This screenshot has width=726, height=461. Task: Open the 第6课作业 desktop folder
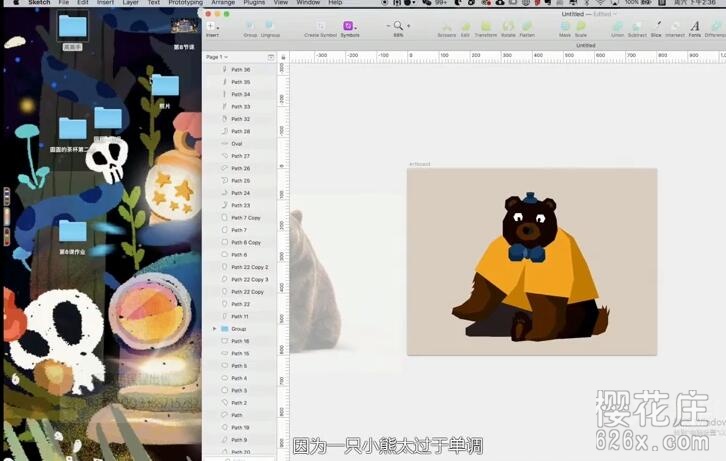click(x=73, y=237)
